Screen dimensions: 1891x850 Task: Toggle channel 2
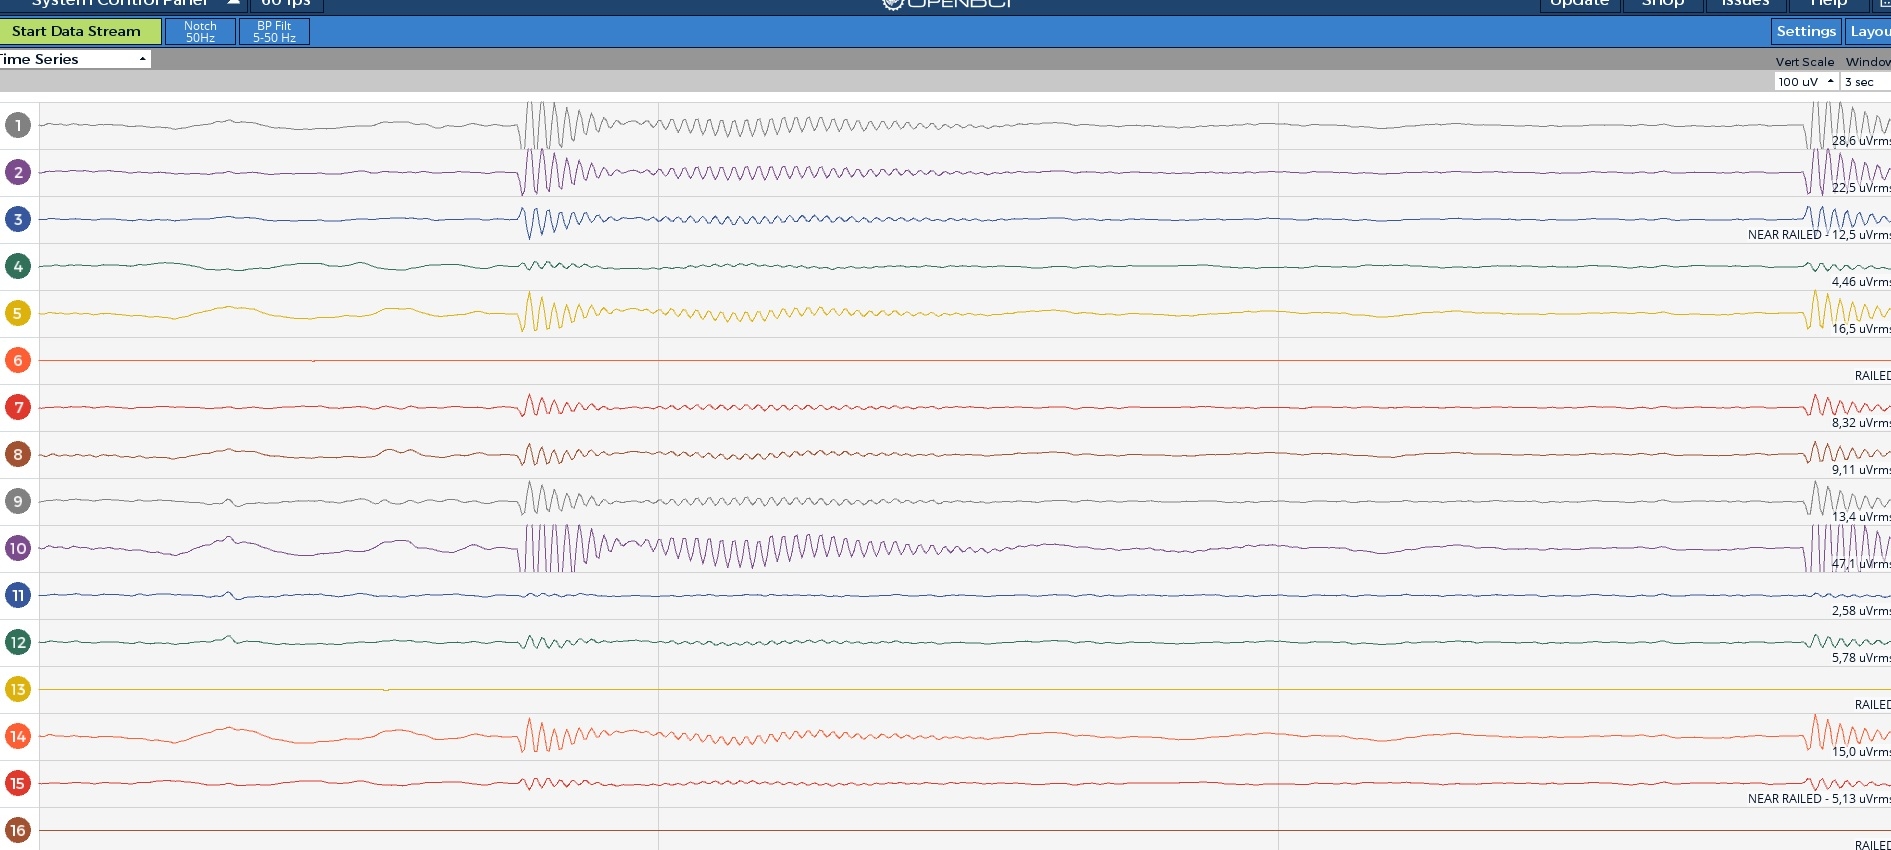pyautogui.click(x=17, y=172)
